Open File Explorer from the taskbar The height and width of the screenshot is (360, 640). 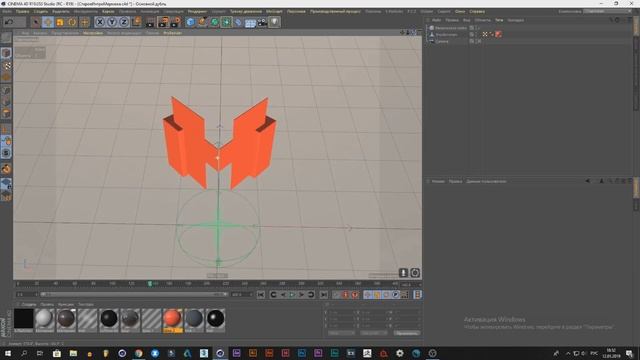[73, 353]
